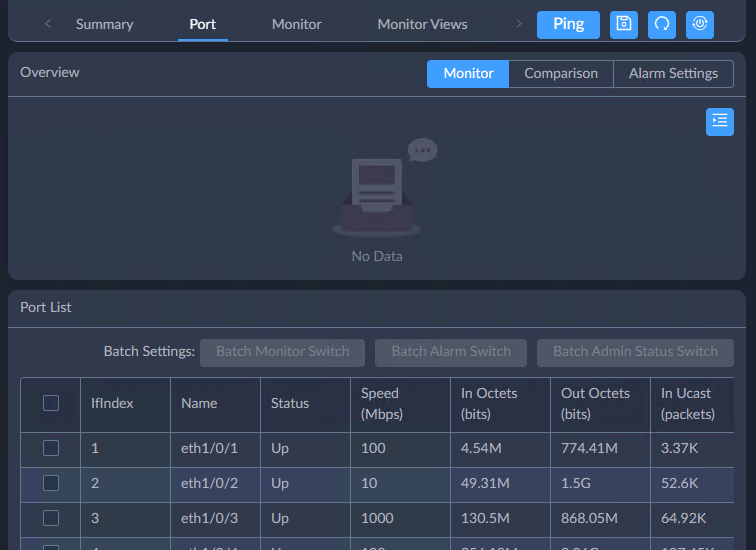This screenshot has width=756, height=550.
Task: Select the checkbox for port eth1/0/2
Action: point(51,483)
